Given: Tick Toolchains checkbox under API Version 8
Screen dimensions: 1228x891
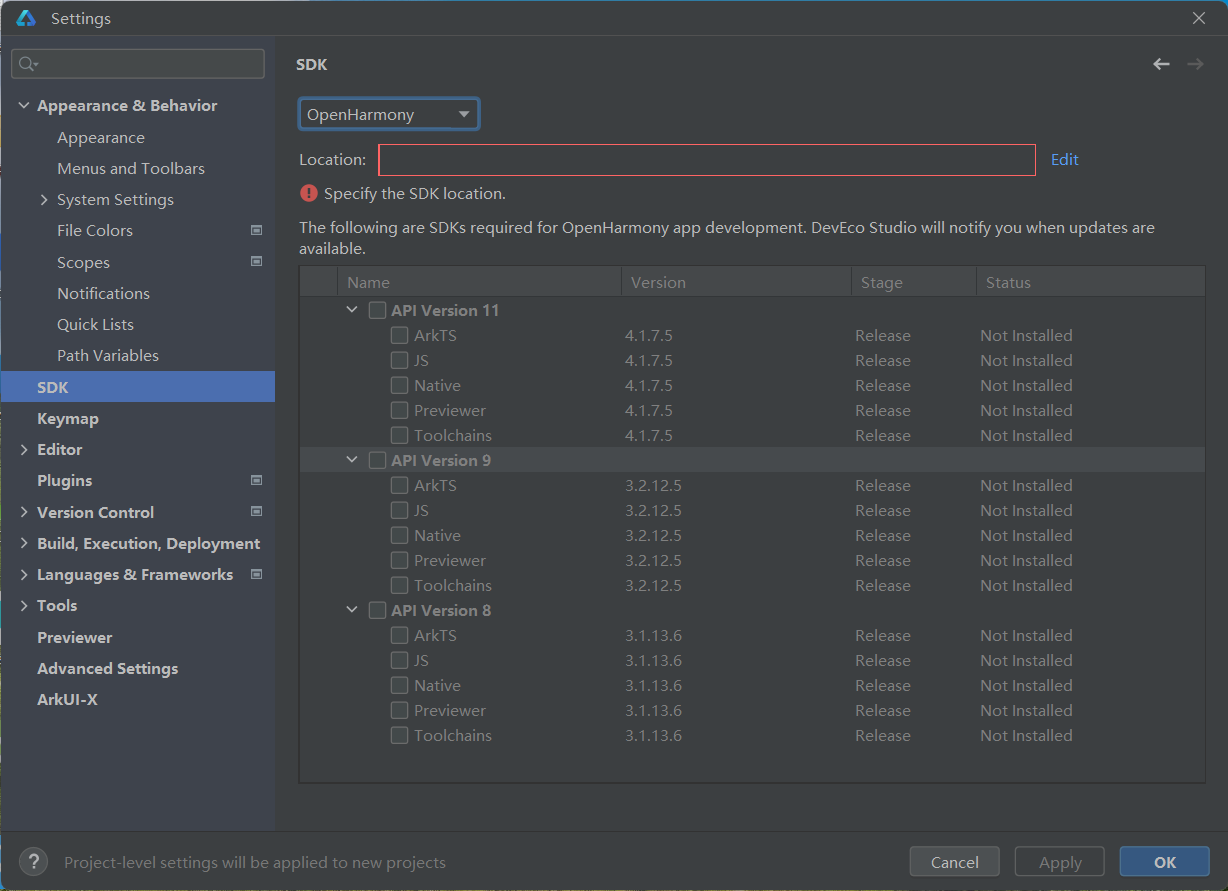Looking at the screenshot, I should click(399, 735).
